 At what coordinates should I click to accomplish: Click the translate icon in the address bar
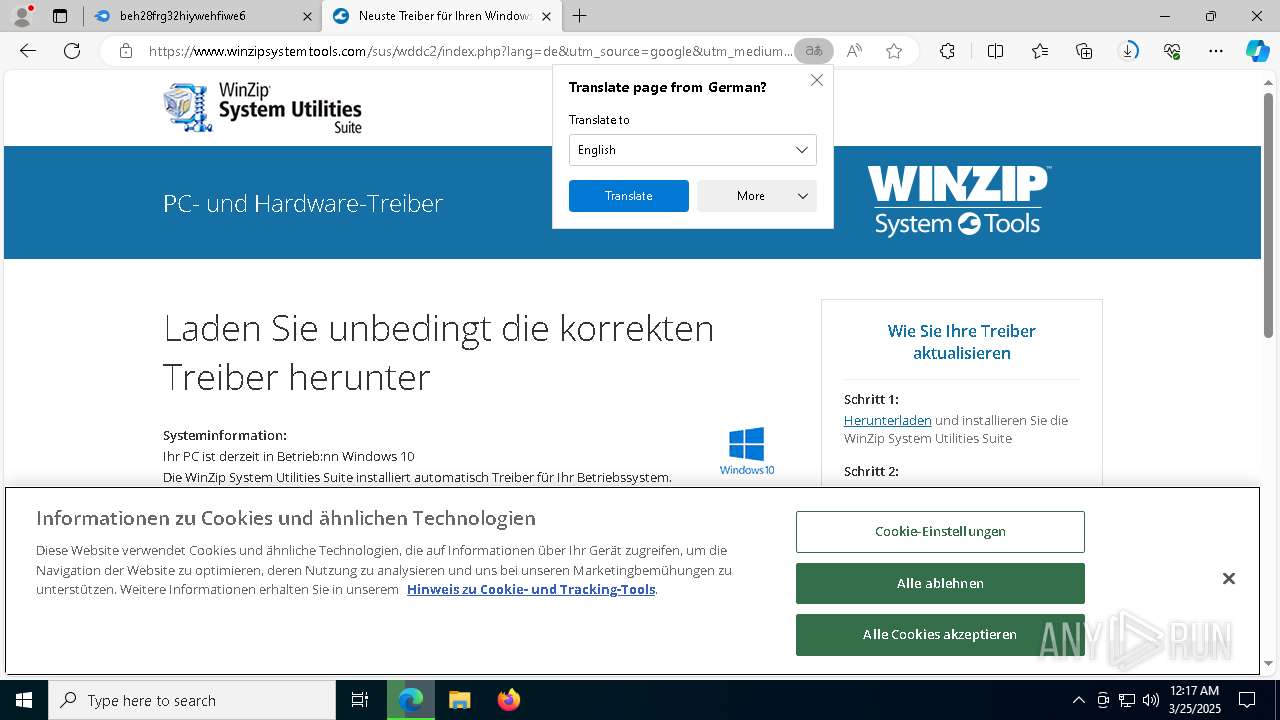click(x=814, y=51)
